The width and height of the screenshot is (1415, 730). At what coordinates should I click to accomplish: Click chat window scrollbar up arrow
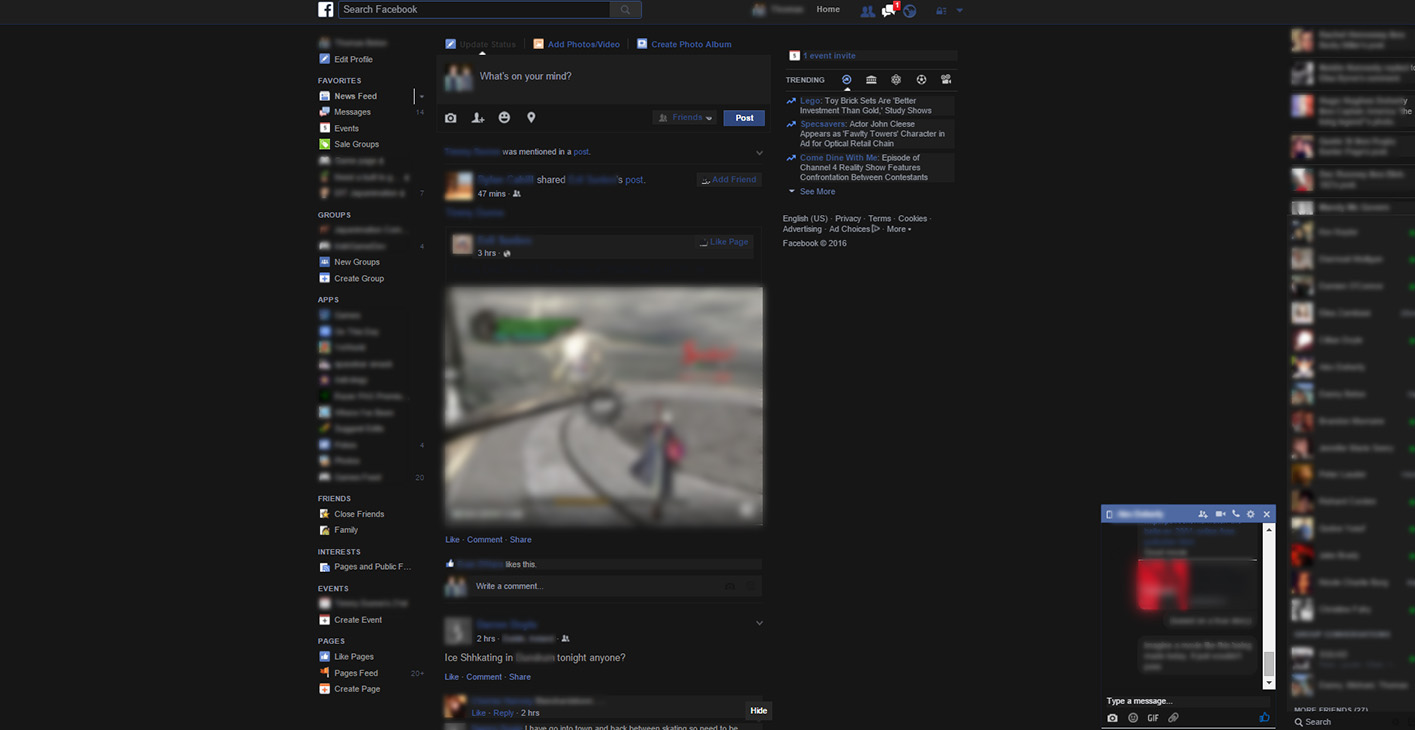coord(1269,529)
